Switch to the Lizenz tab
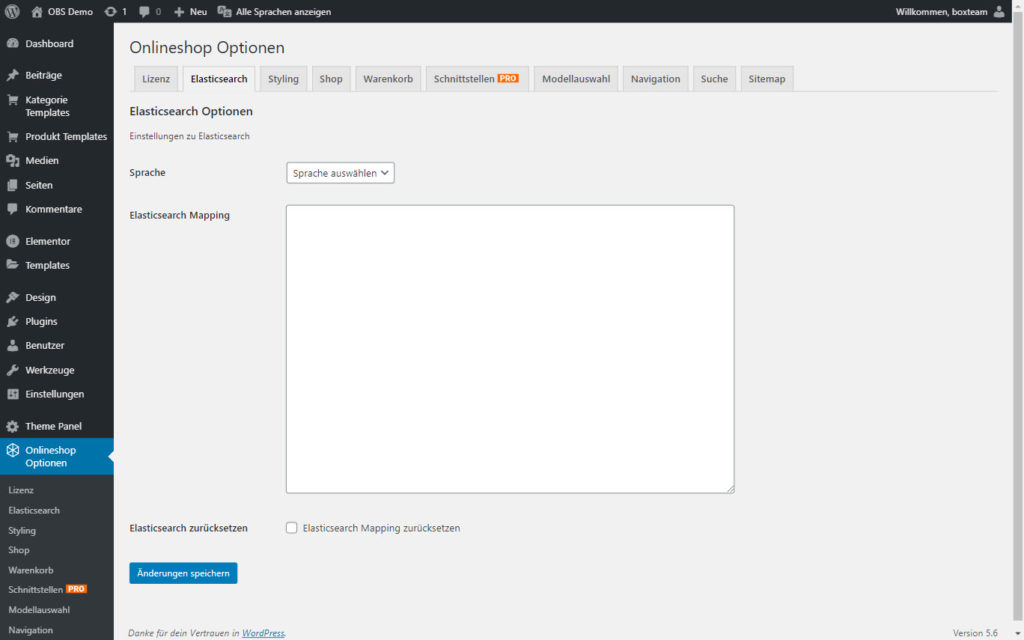The image size is (1024, 640). 156,78
